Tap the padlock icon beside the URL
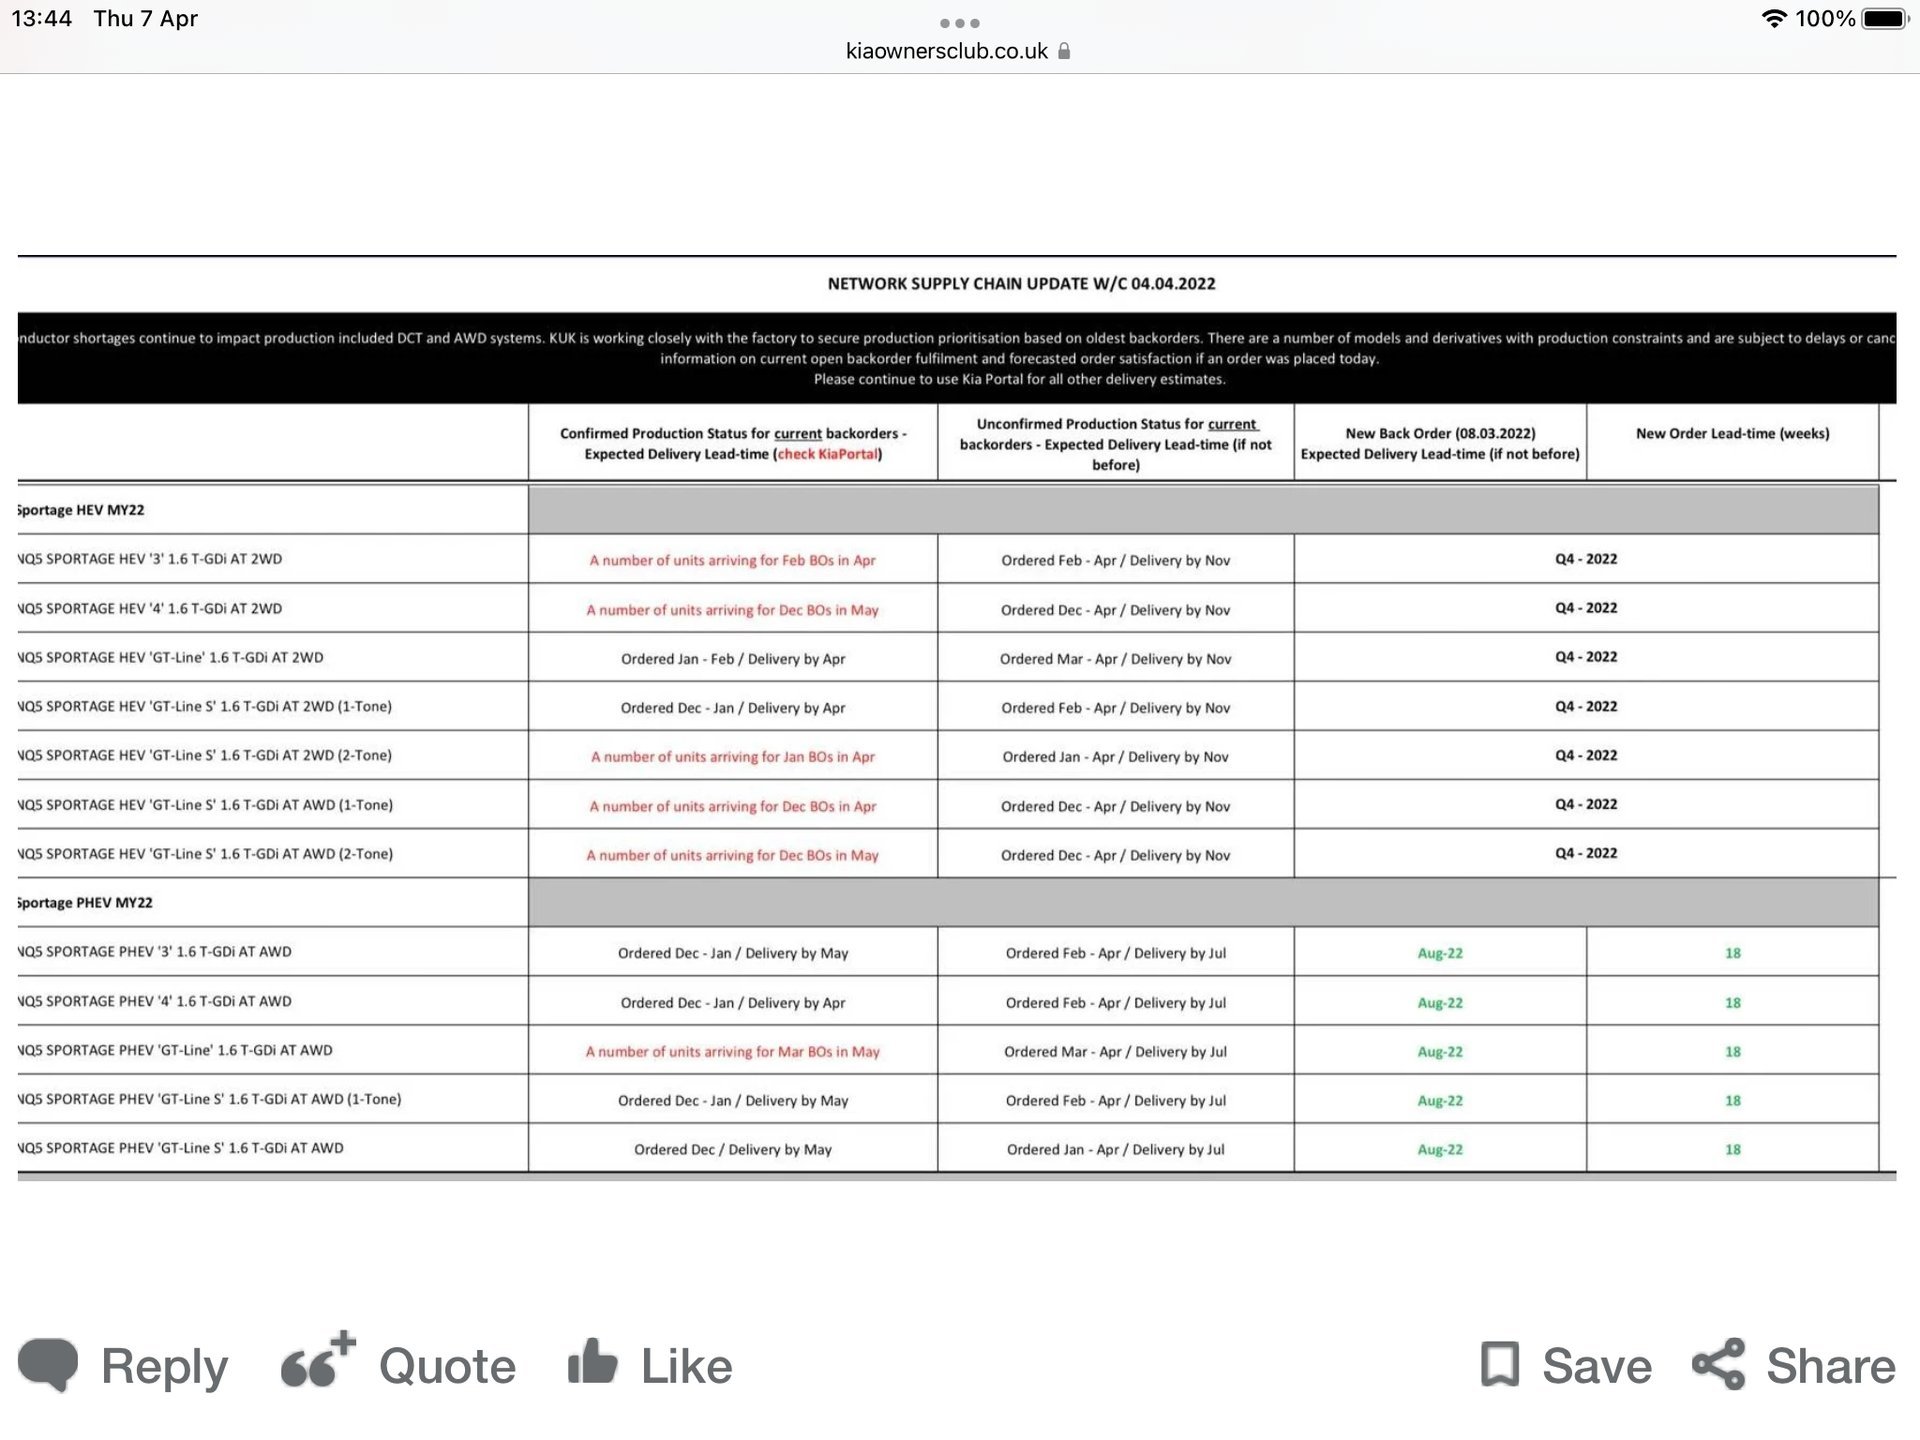Image resolution: width=1920 pixels, height=1440 pixels. pyautogui.click(x=1064, y=51)
